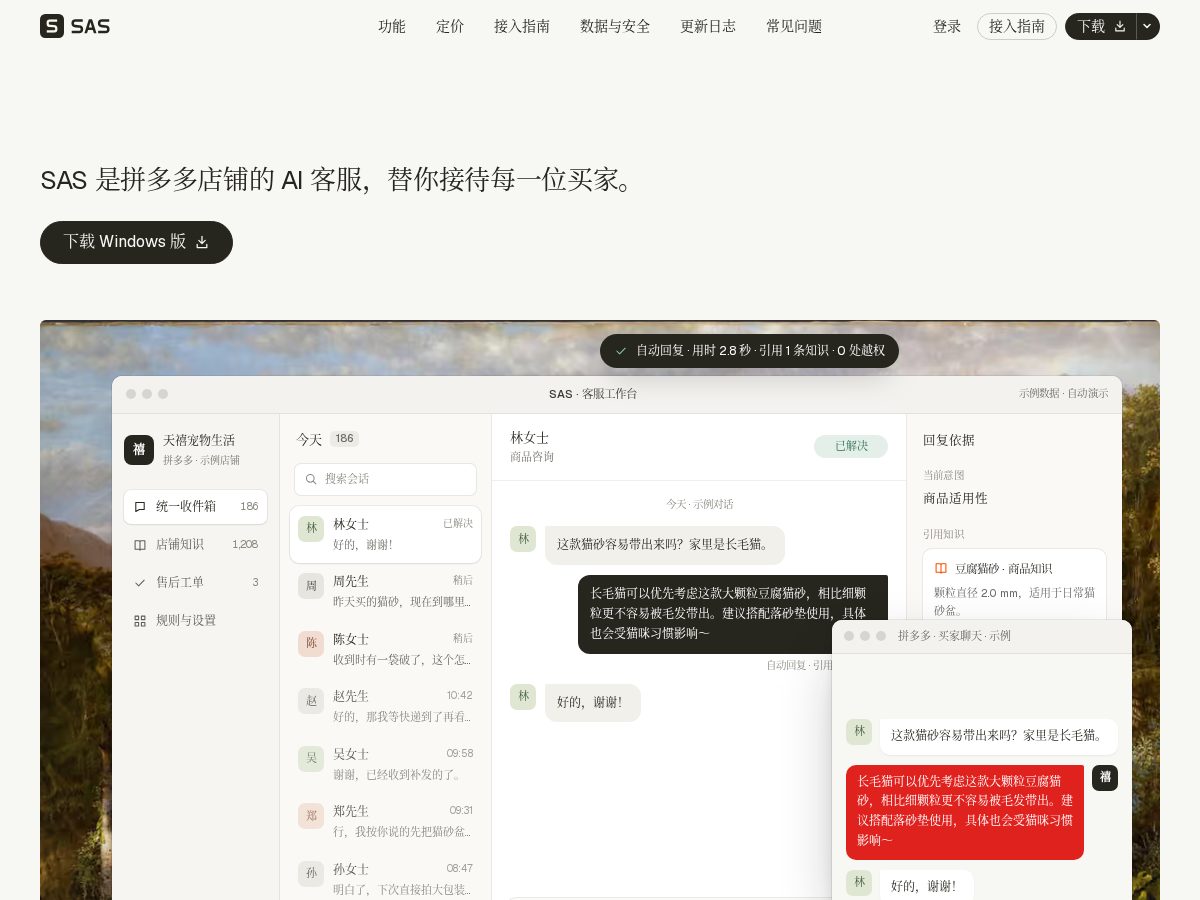Click the 186 count badge beside 今天
Viewport: 1200px width, 900px height.
point(344,439)
